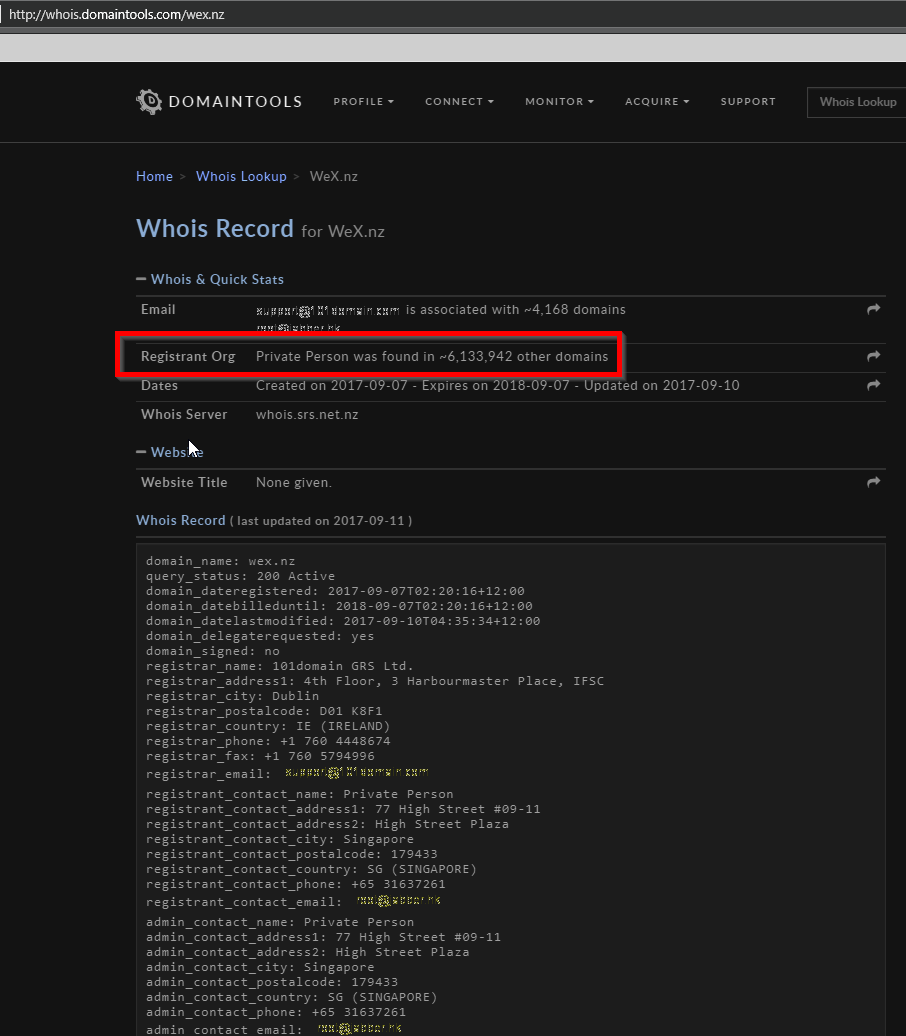Viewport: 906px width, 1036px height.
Task: Collapse the Website section
Action: pos(170,452)
